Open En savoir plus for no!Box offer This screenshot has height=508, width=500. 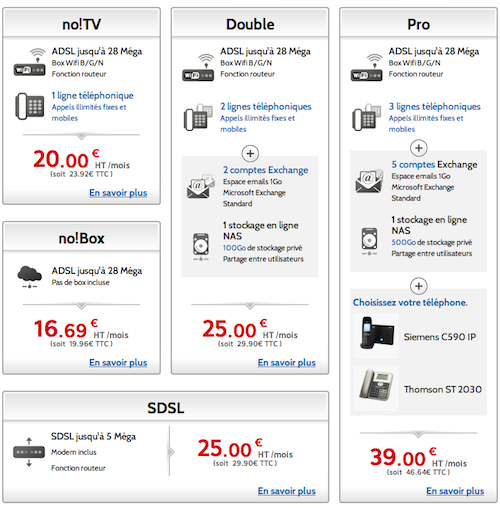118,363
